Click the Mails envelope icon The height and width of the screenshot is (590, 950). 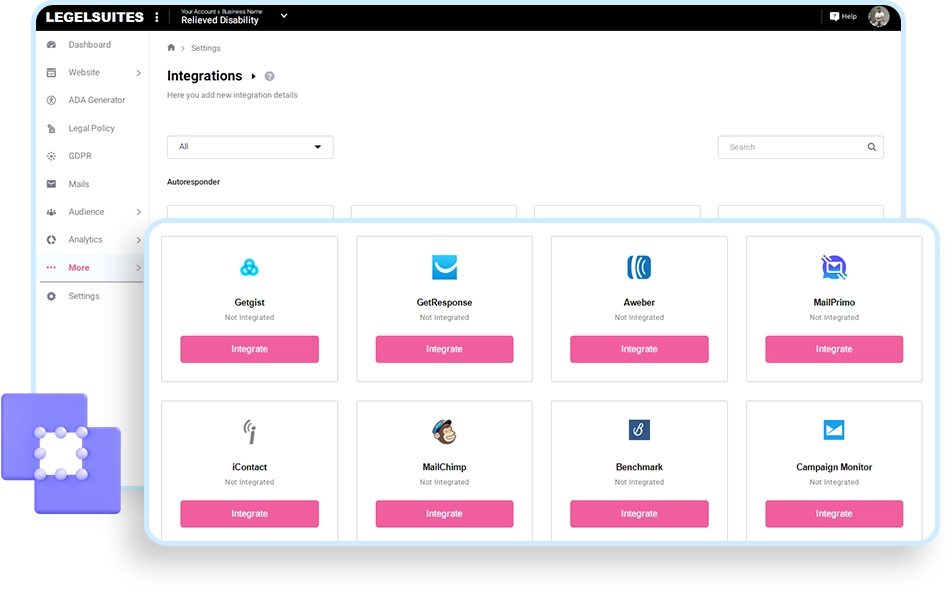point(51,184)
